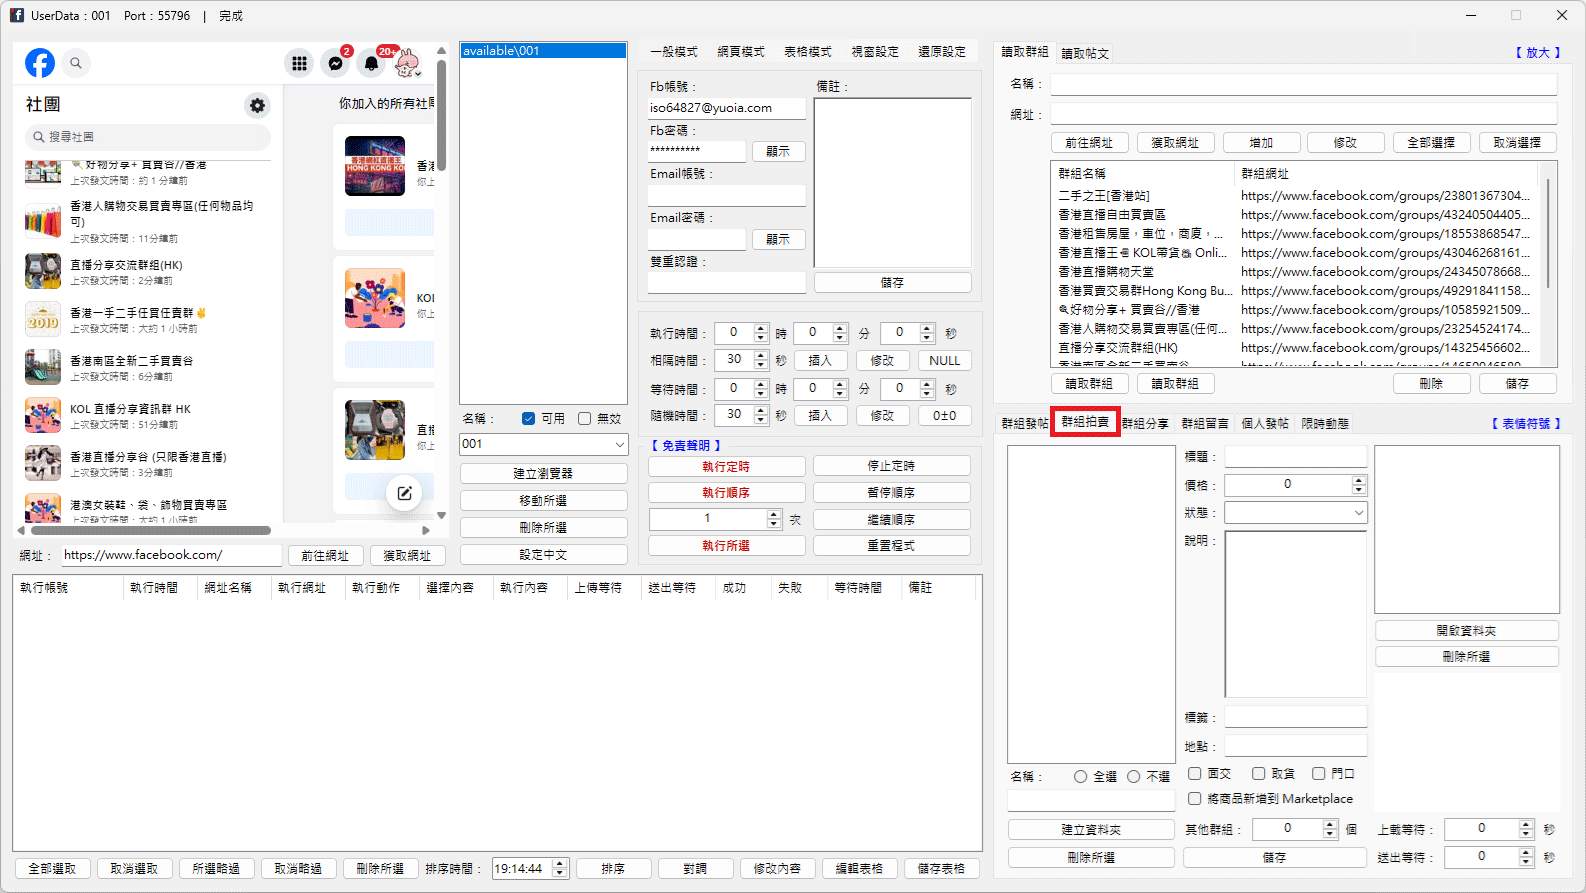Screen dimensions: 1586x893
Task: Open the Facebook home logo
Action: pyautogui.click(x=40, y=63)
